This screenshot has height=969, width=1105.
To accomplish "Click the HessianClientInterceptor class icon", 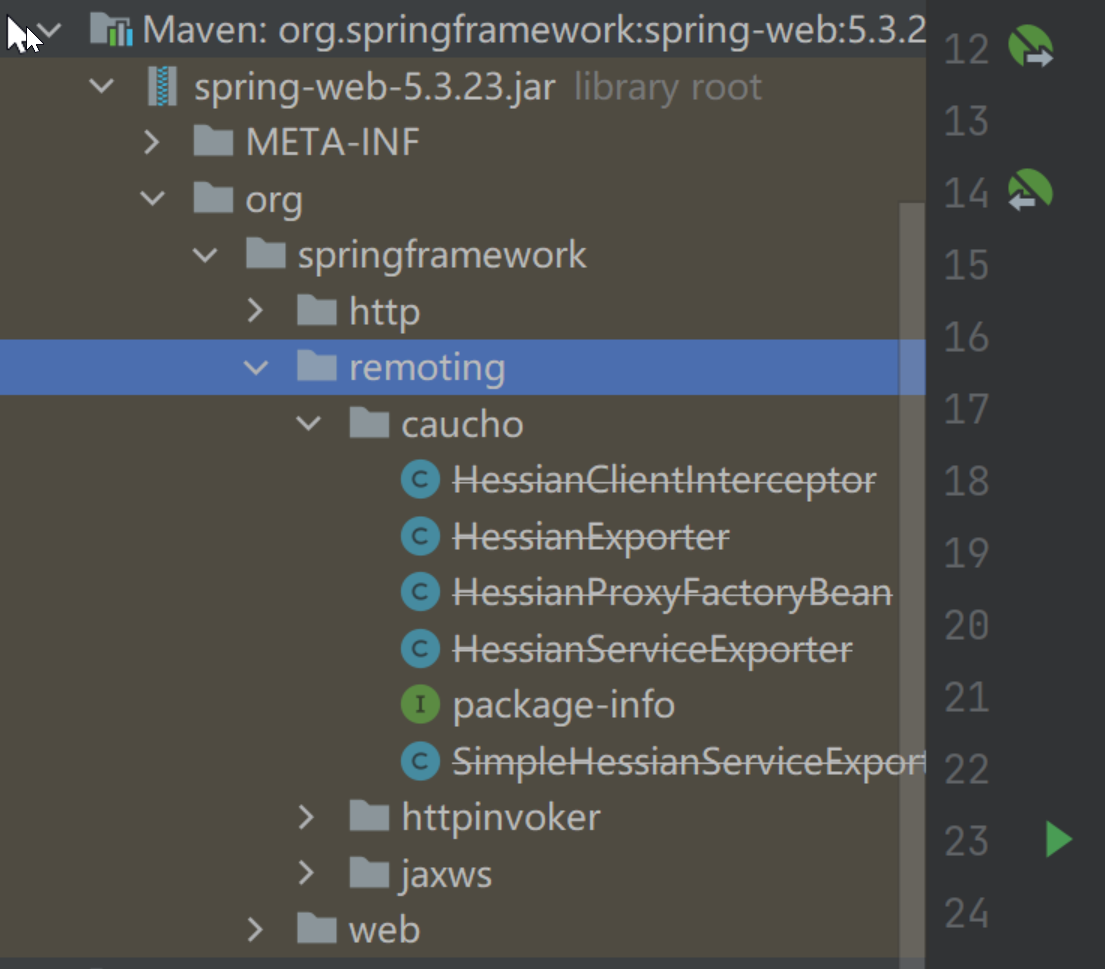I will coord(420,481).
